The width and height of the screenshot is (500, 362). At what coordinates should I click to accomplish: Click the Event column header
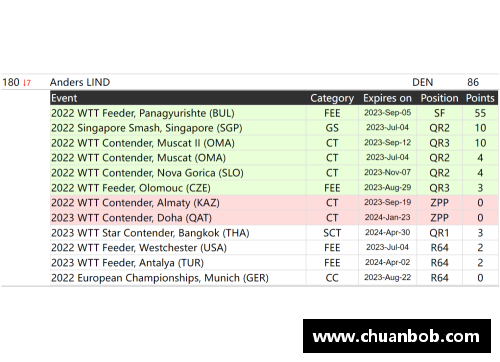(x=64, y=98)
